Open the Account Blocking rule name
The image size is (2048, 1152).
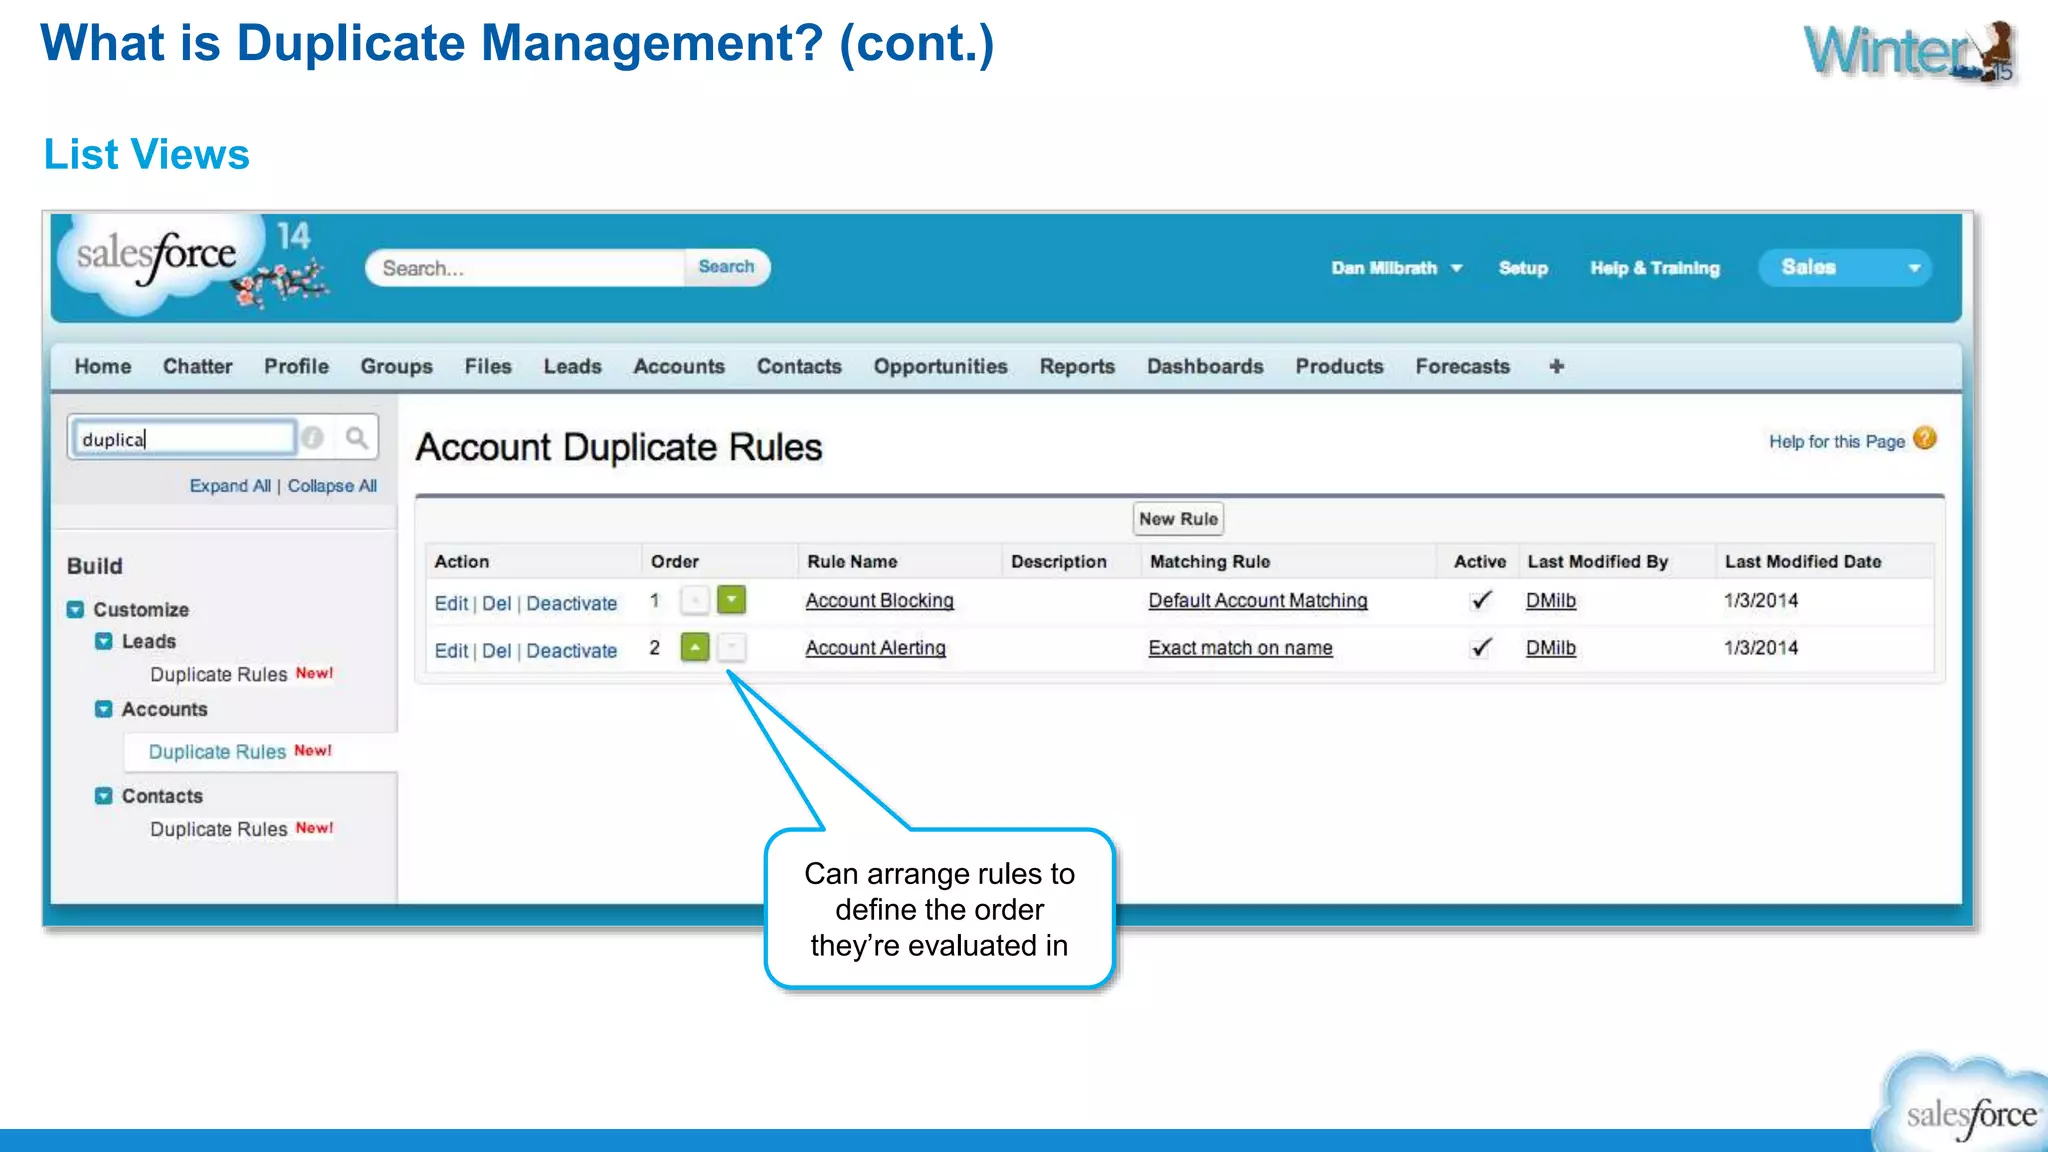(x=880, y=600)
